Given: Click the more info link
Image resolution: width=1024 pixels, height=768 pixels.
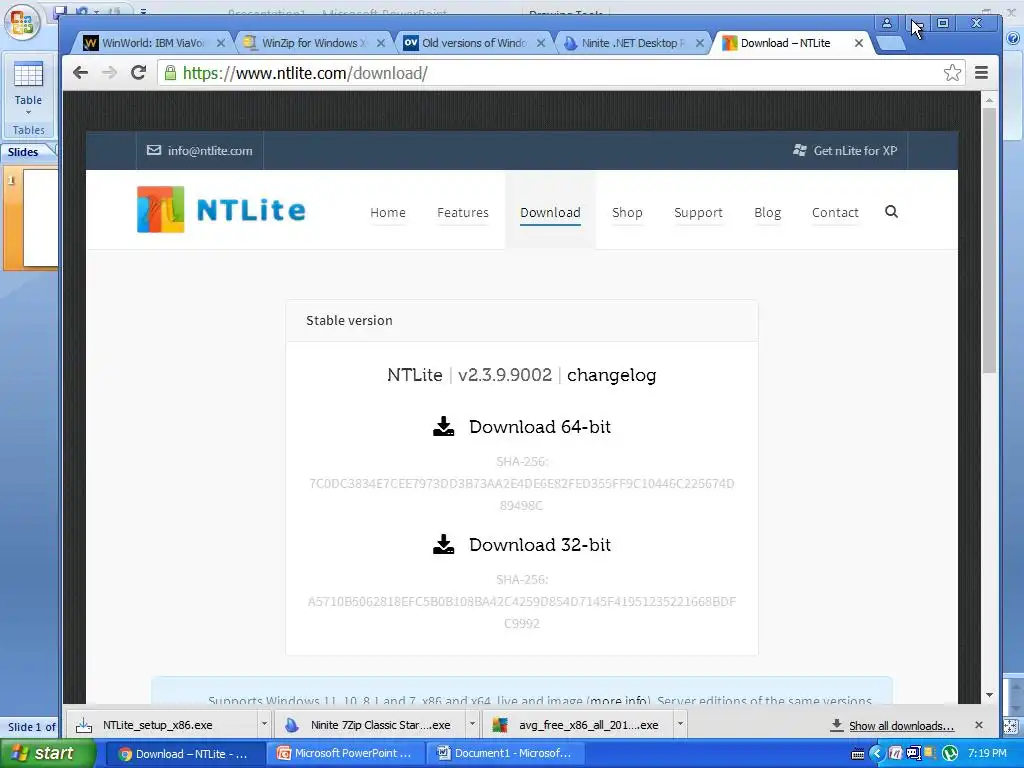Looking at the screenshot, I should [619, 700].
